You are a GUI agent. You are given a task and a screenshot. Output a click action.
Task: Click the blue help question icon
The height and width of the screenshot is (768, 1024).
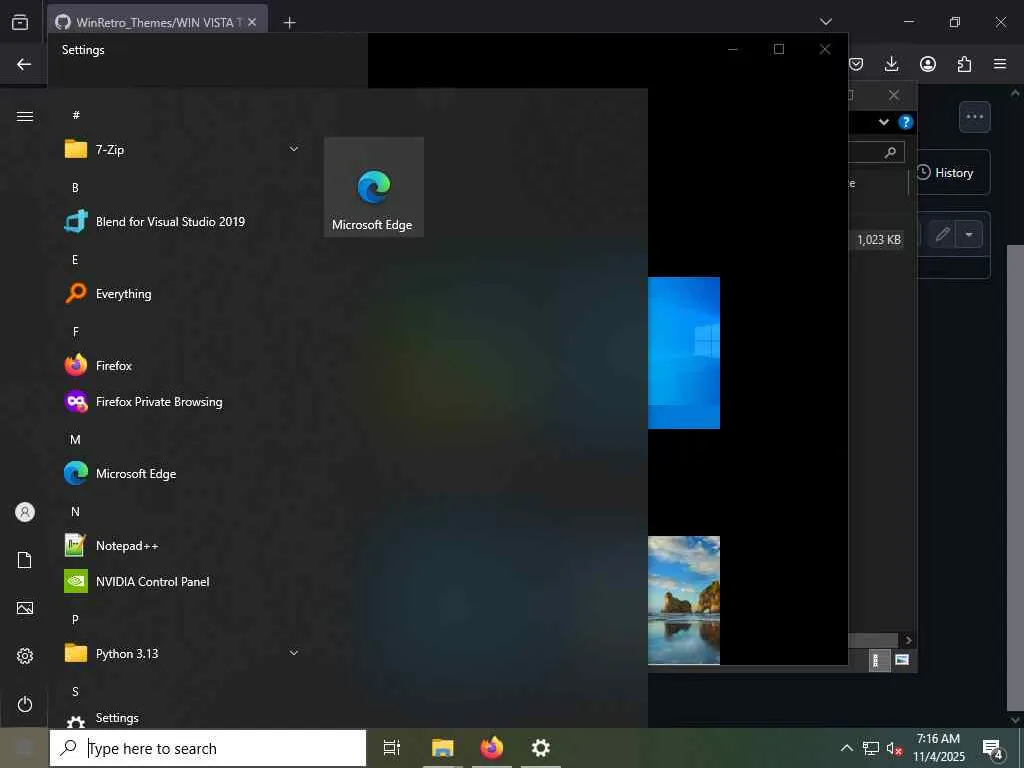coord(905,122)
